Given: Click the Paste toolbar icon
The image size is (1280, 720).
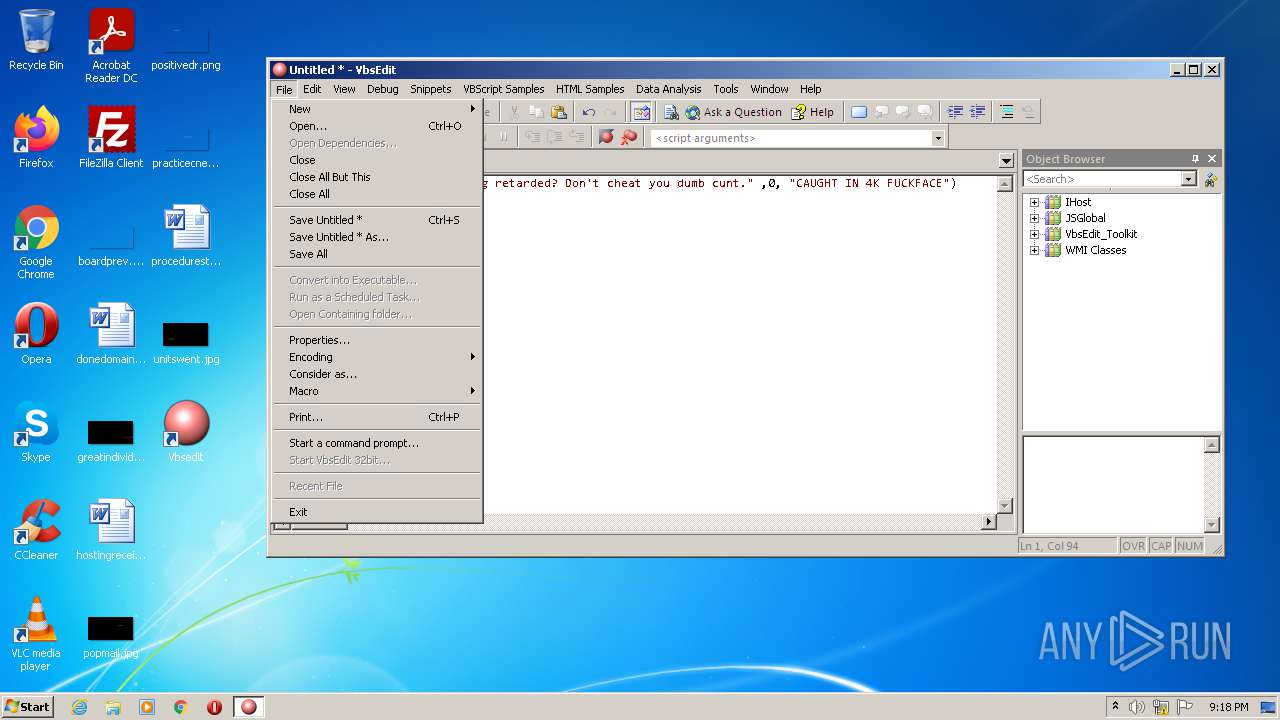Looking at the screenshot, I should tap(559, 112).
